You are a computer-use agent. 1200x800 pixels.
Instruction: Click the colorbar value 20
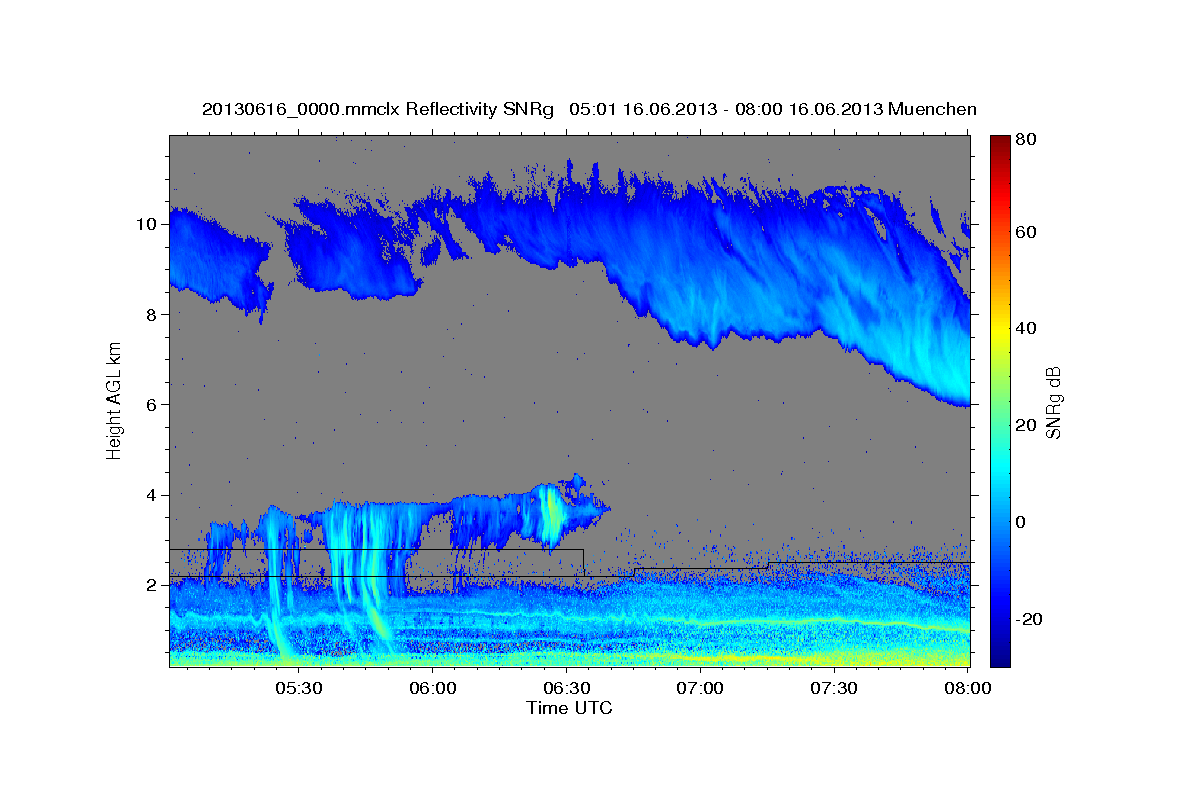click(1026, 425)
